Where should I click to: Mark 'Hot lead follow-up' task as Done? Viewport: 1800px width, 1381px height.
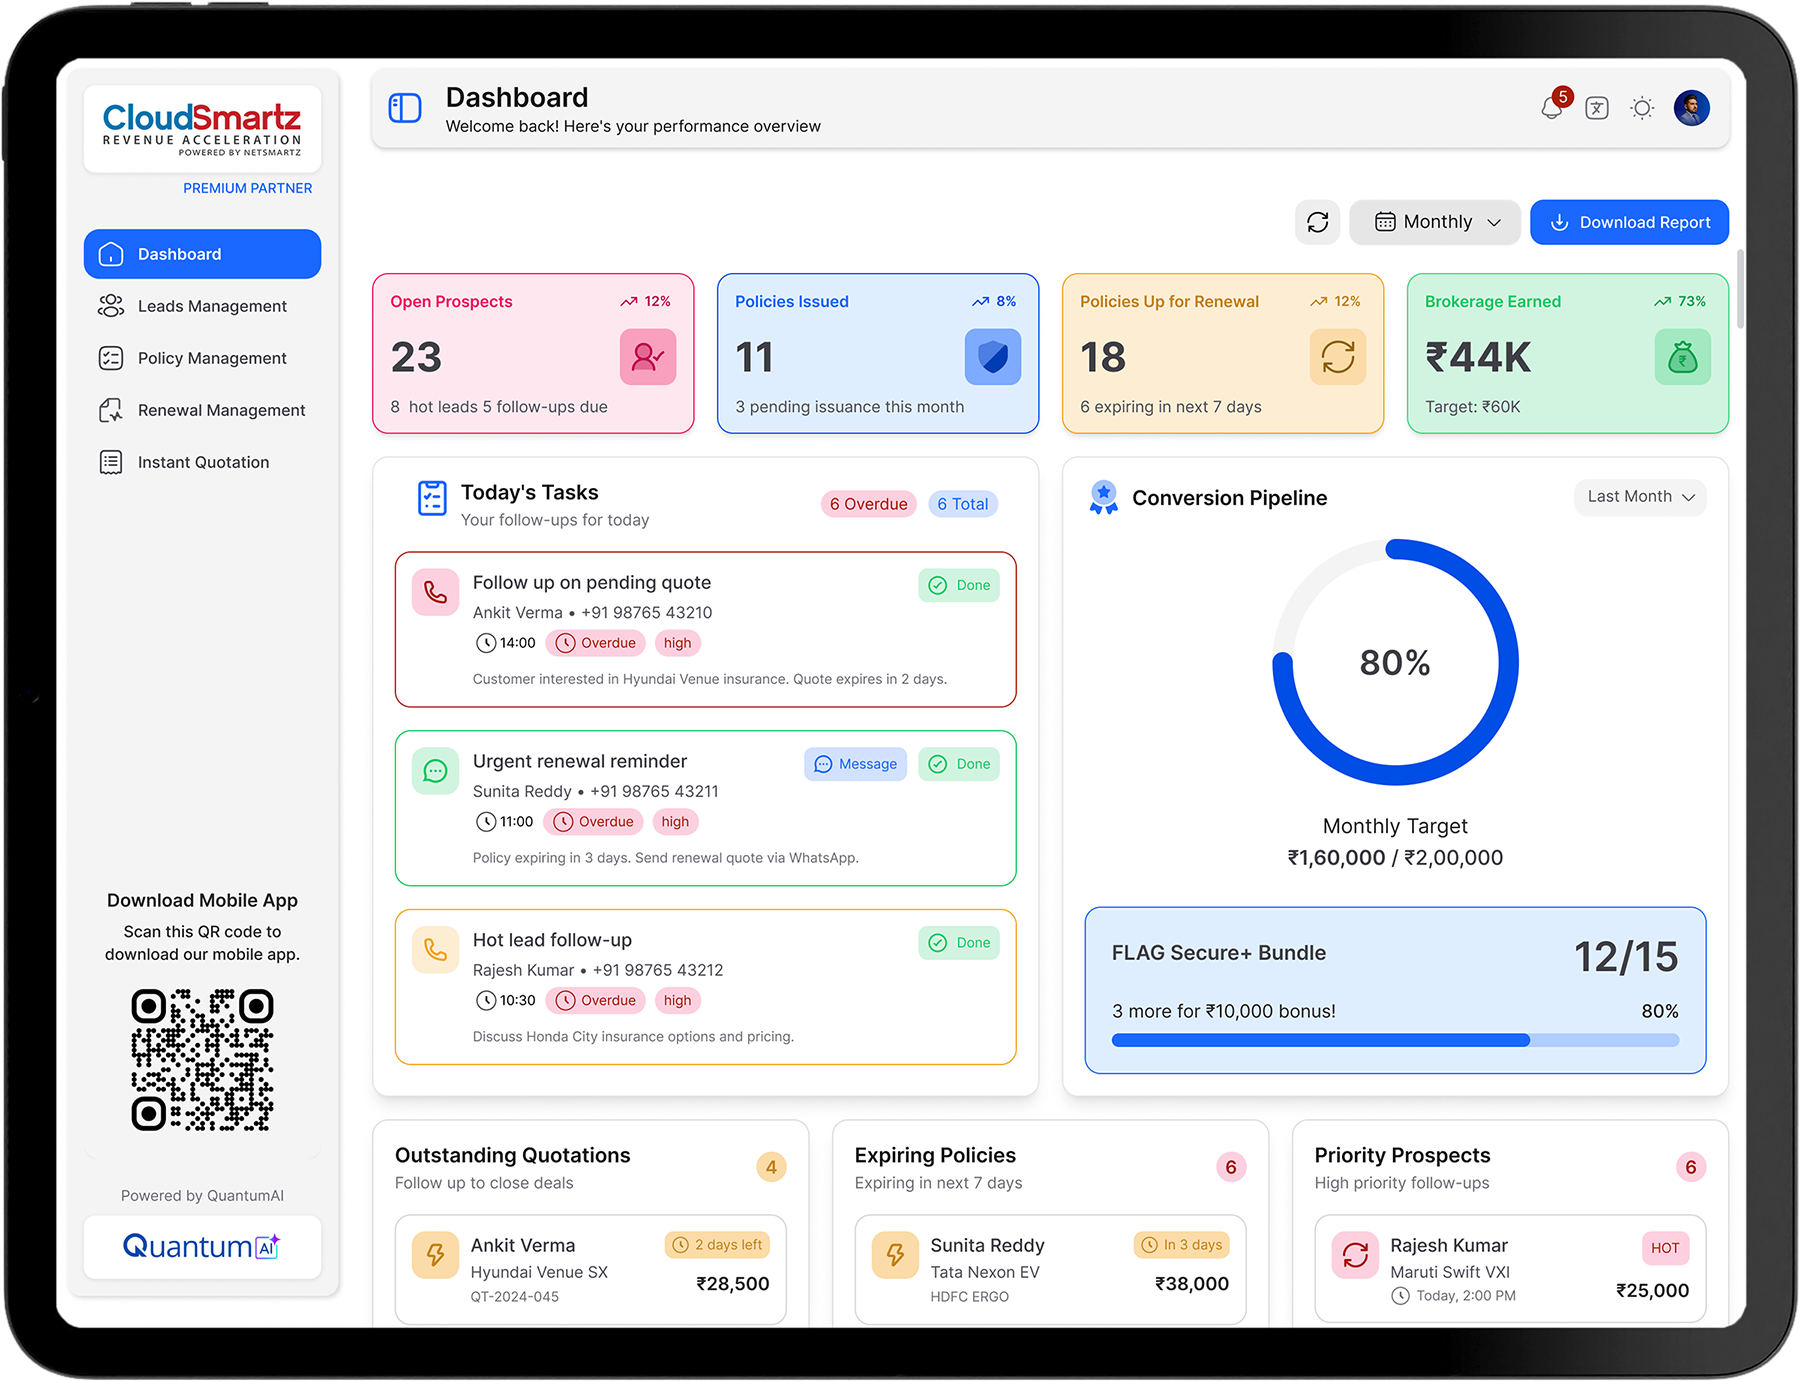[x=959, y=943]
